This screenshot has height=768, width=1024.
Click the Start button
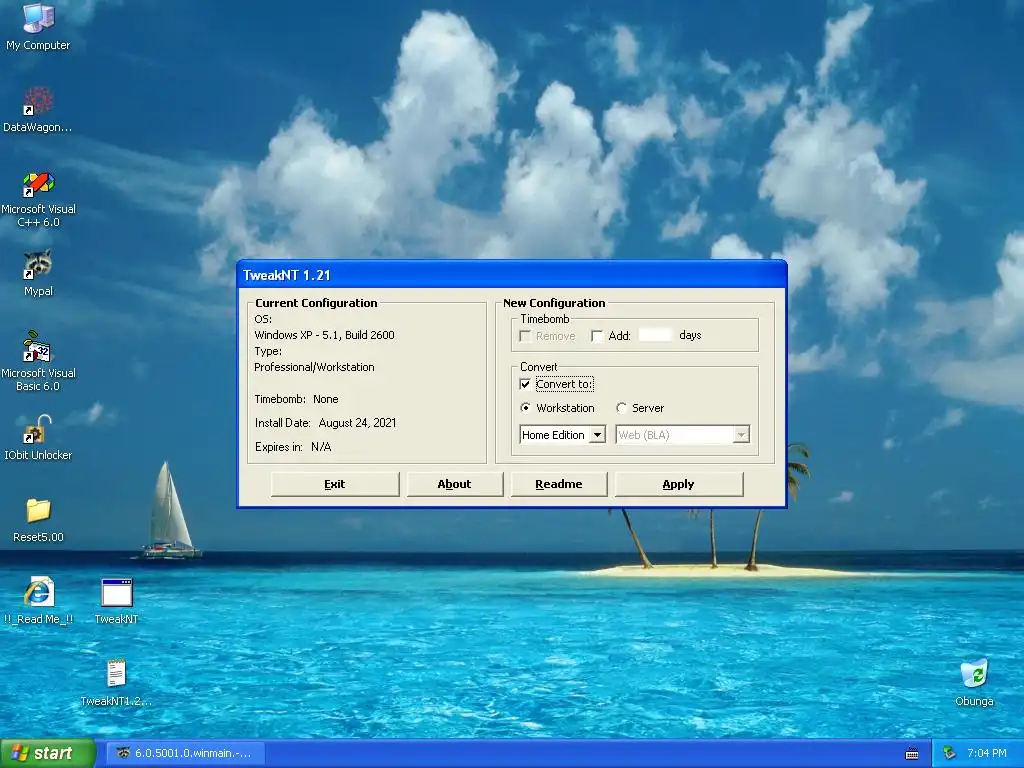(x=48, y=753)
